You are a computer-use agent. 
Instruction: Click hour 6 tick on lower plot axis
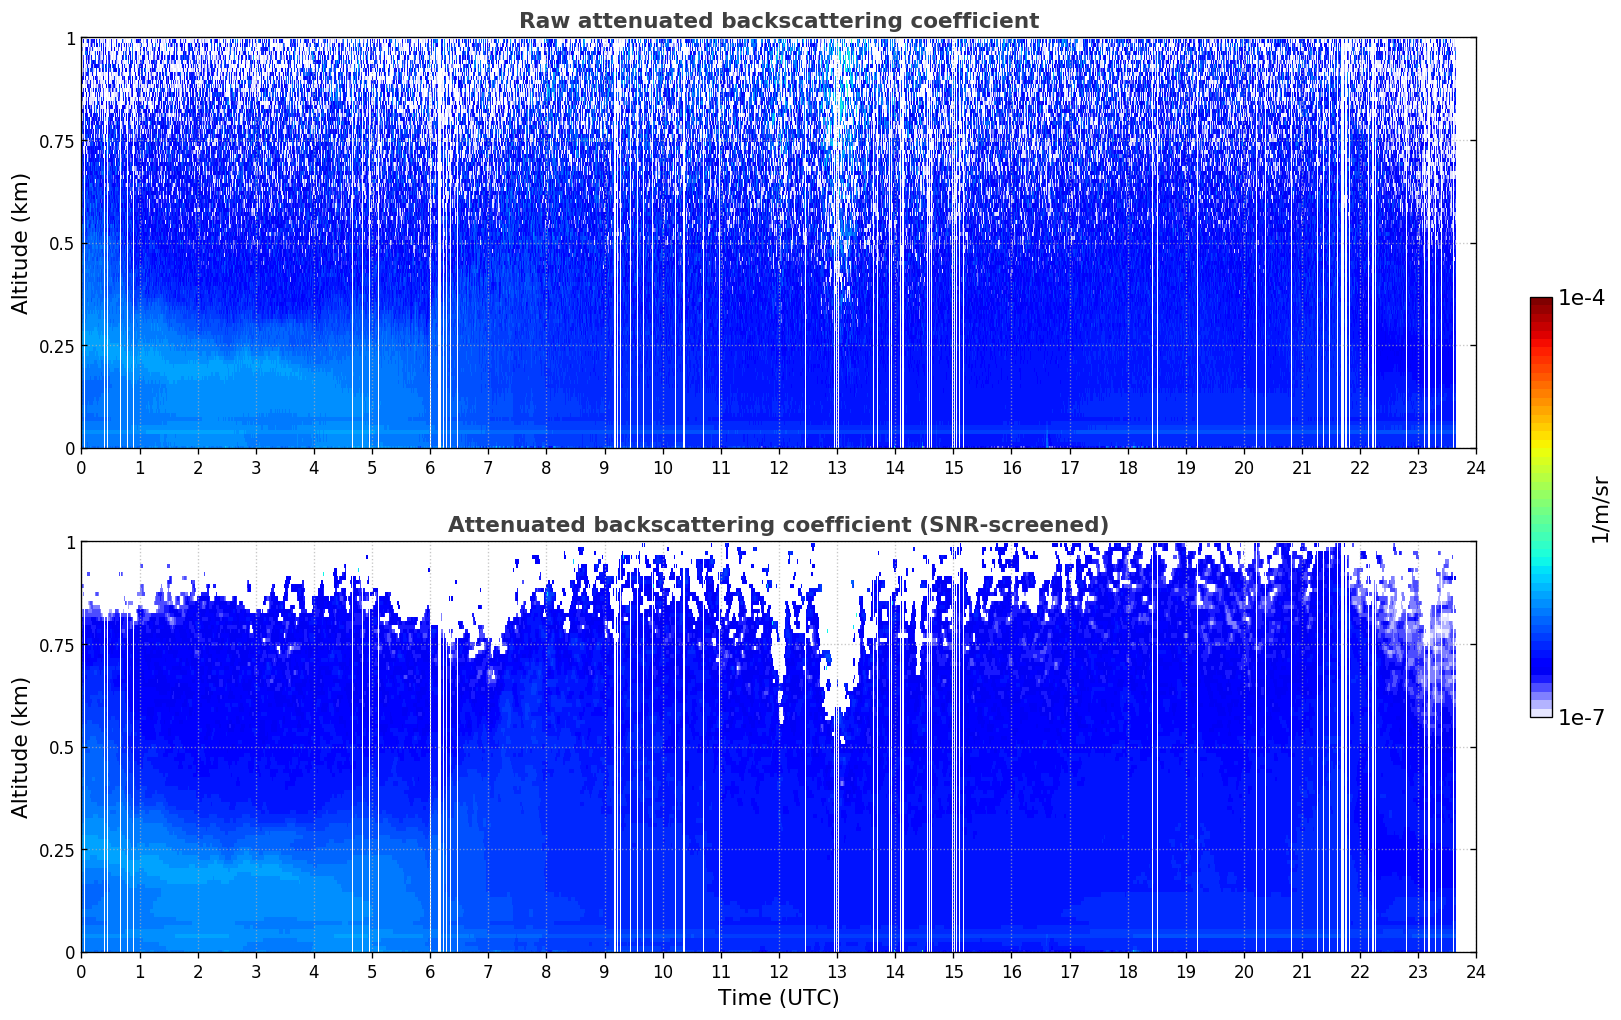click(430, 972)
